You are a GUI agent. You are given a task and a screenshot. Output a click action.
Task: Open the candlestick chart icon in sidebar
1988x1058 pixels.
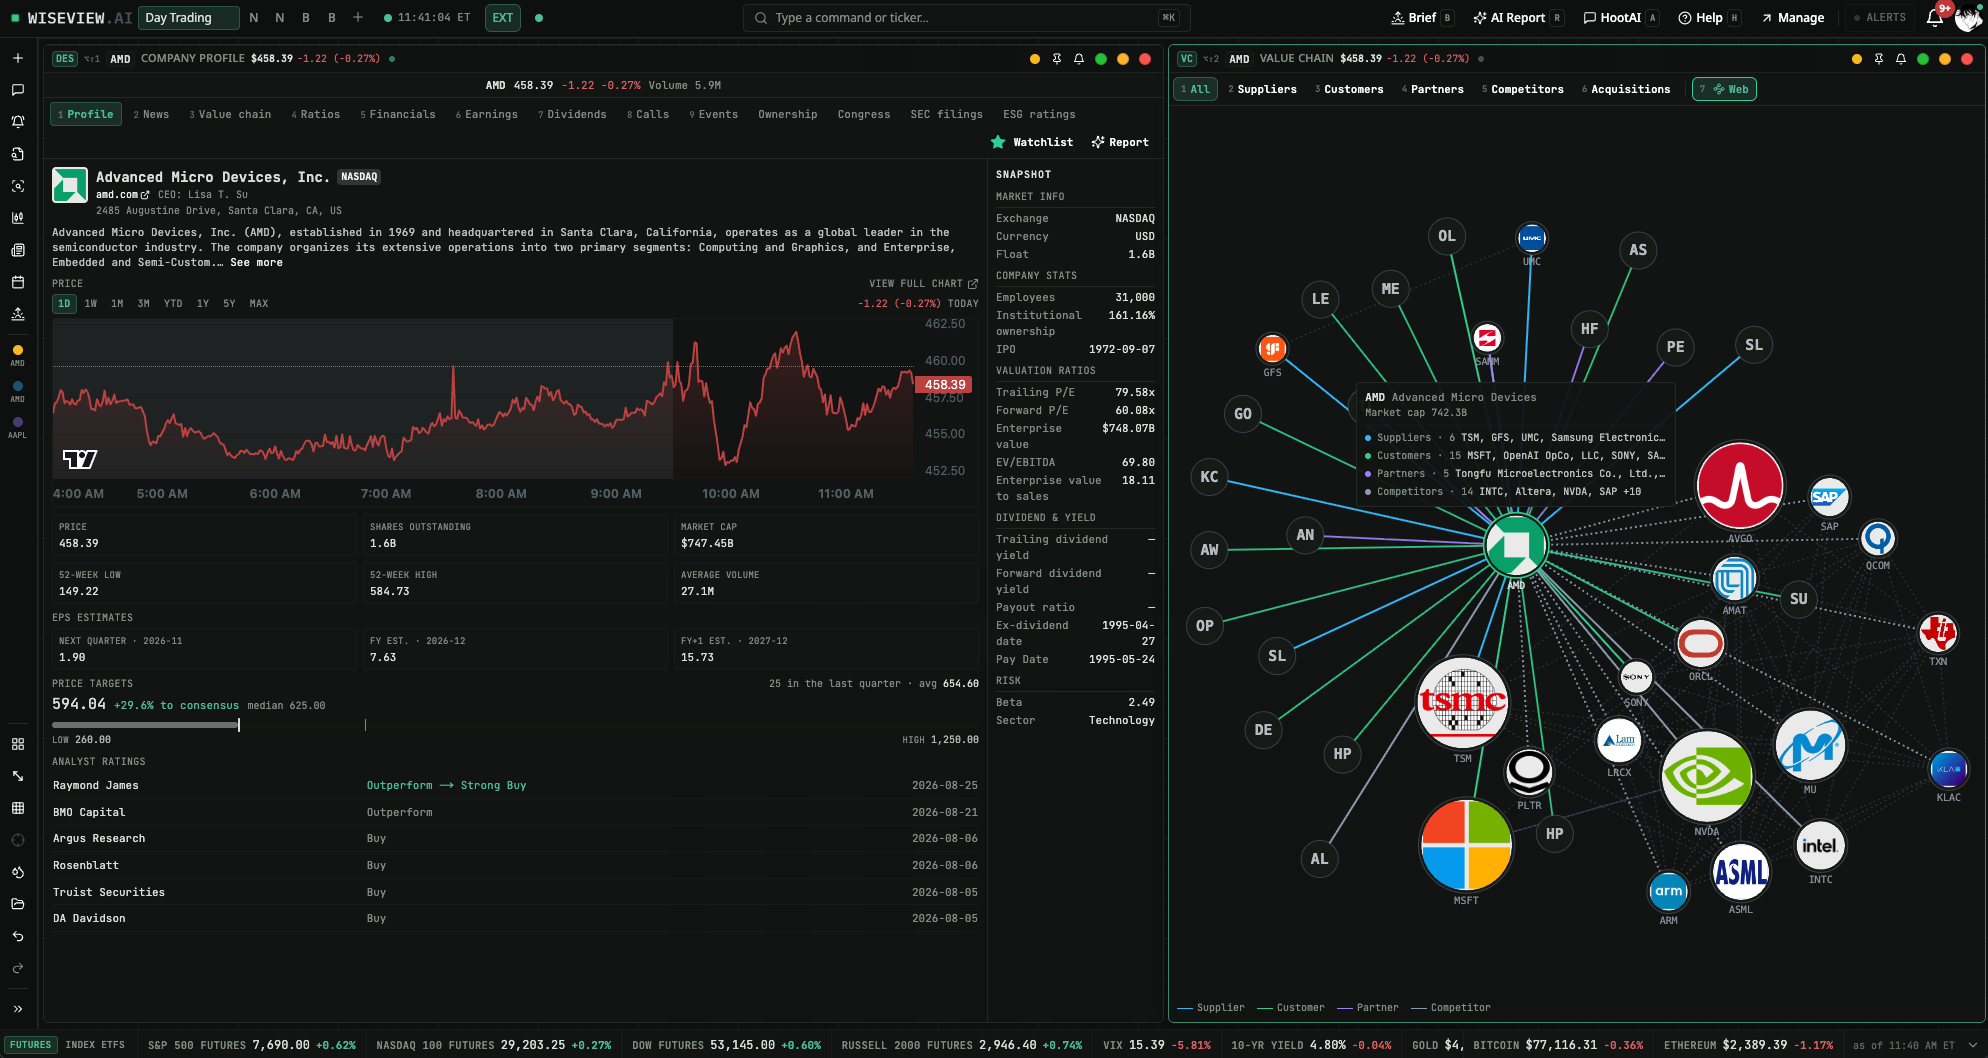[x=17, y=218]
